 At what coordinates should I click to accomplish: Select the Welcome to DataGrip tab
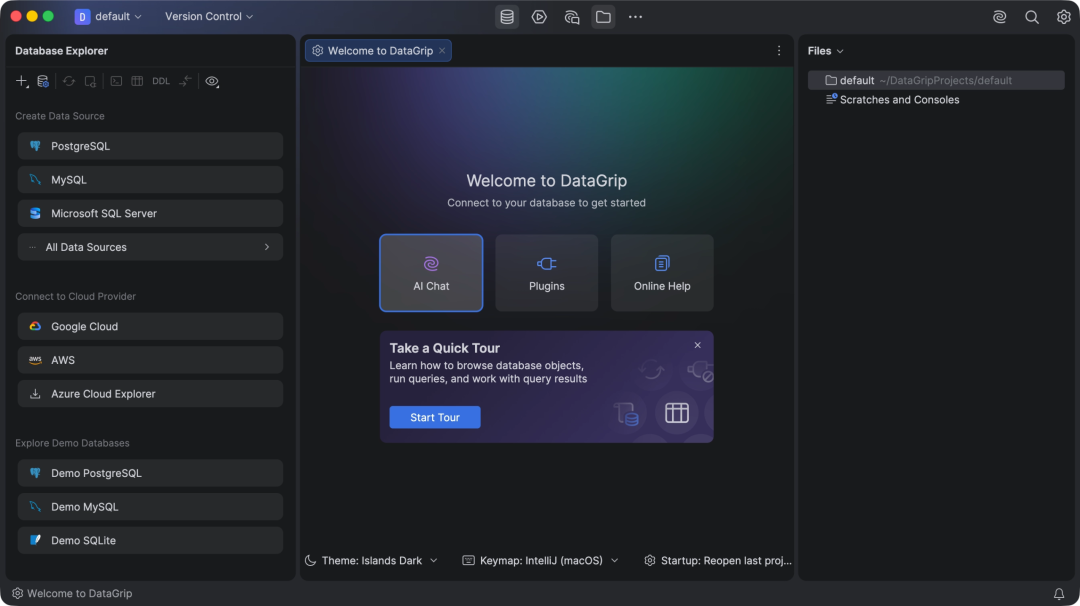[378, 51]
